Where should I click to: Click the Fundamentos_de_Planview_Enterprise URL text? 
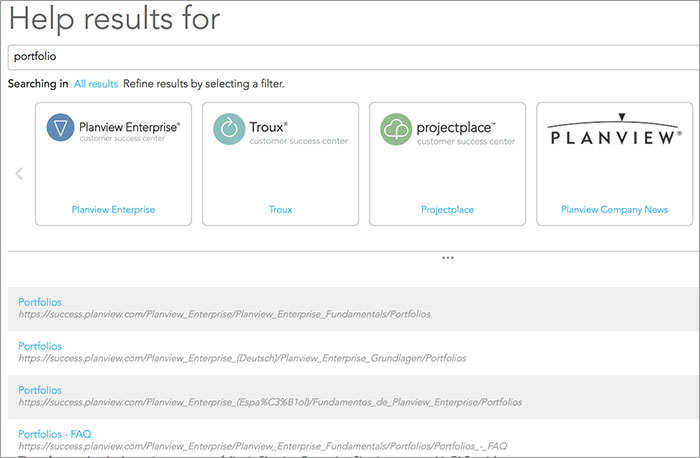[x=270, y=402]
